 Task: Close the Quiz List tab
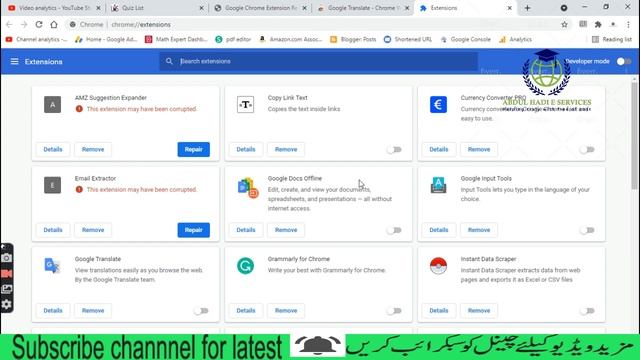coord(202,8)
